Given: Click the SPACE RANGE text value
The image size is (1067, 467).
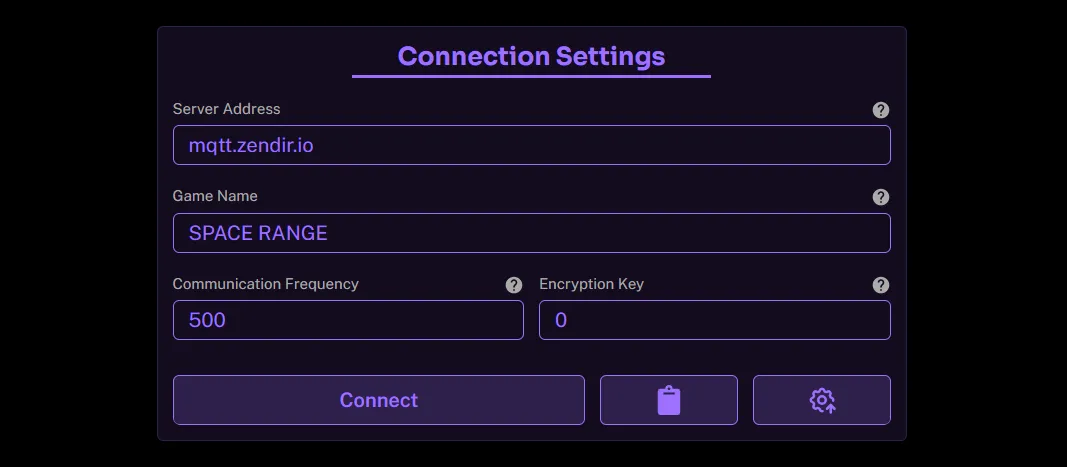Looking at the screenshot, I should pyautogui.click(x=258, y=233).
